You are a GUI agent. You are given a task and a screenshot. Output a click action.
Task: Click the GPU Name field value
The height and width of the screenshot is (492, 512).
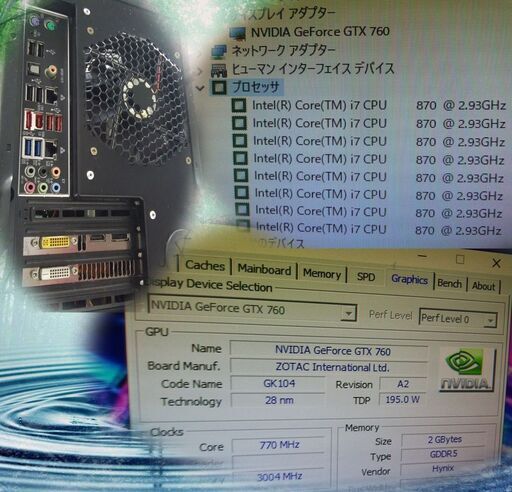[329, 351]
